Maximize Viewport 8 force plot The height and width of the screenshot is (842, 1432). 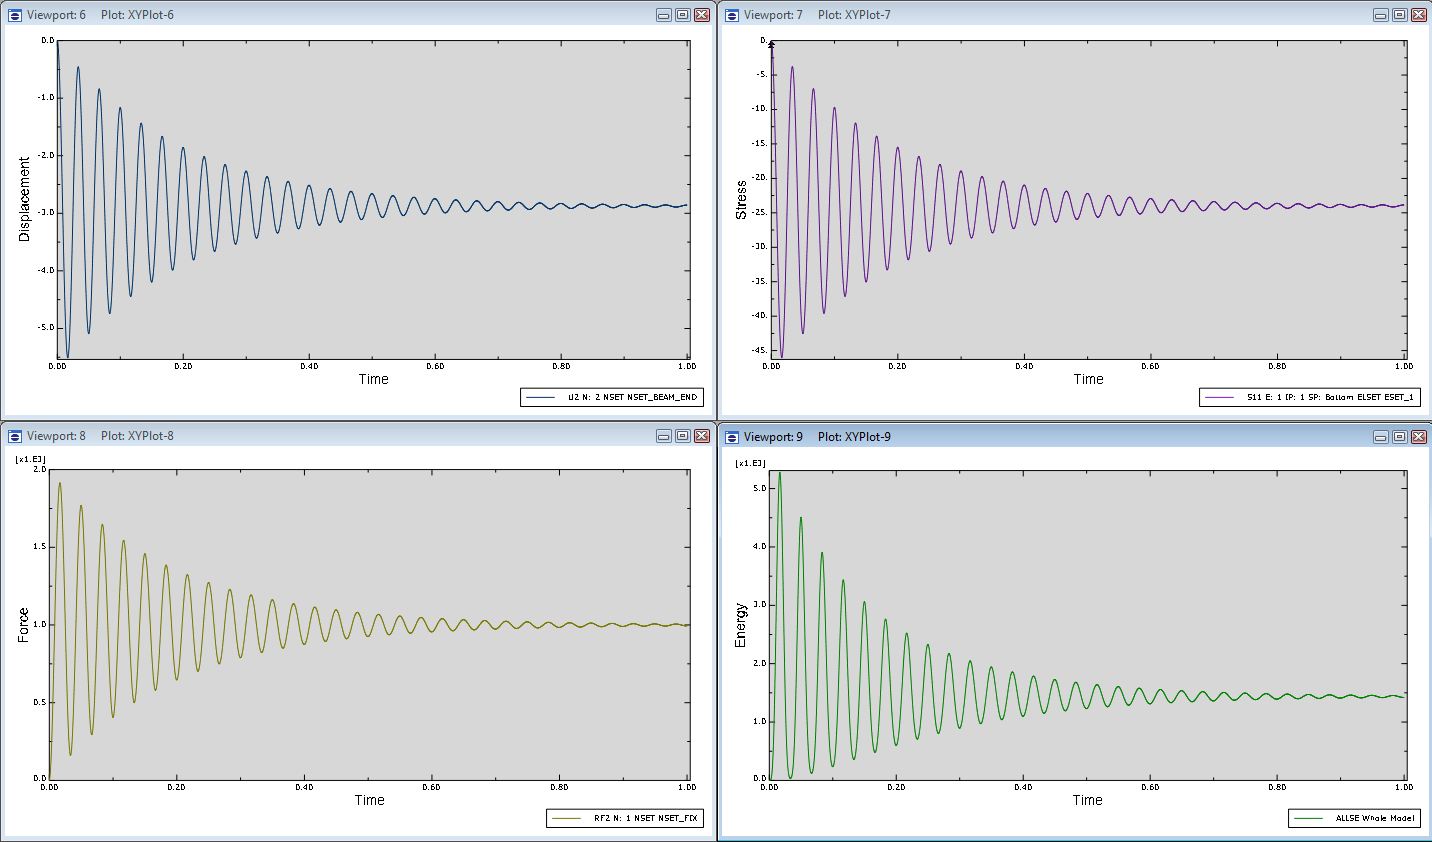pyautogui.click(x=682, y=436)
